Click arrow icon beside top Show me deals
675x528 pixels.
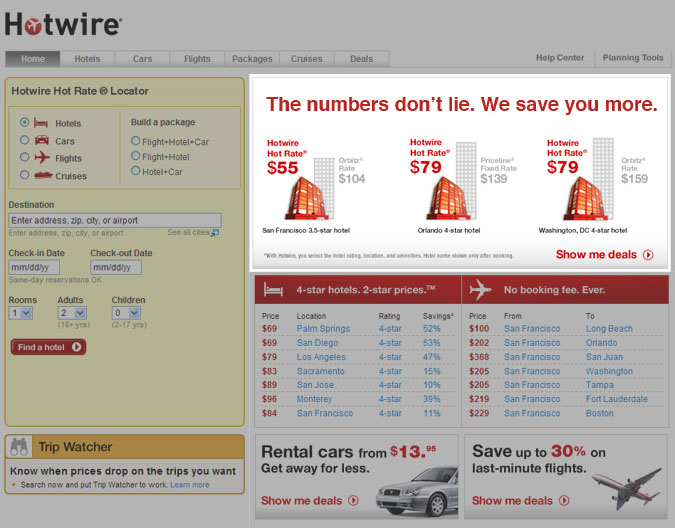tap(648, 255)
